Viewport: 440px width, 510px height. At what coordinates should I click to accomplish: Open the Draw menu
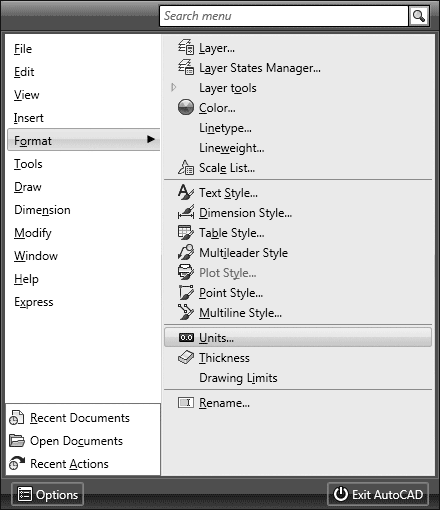pyautogui.click(x=28, y=187)
